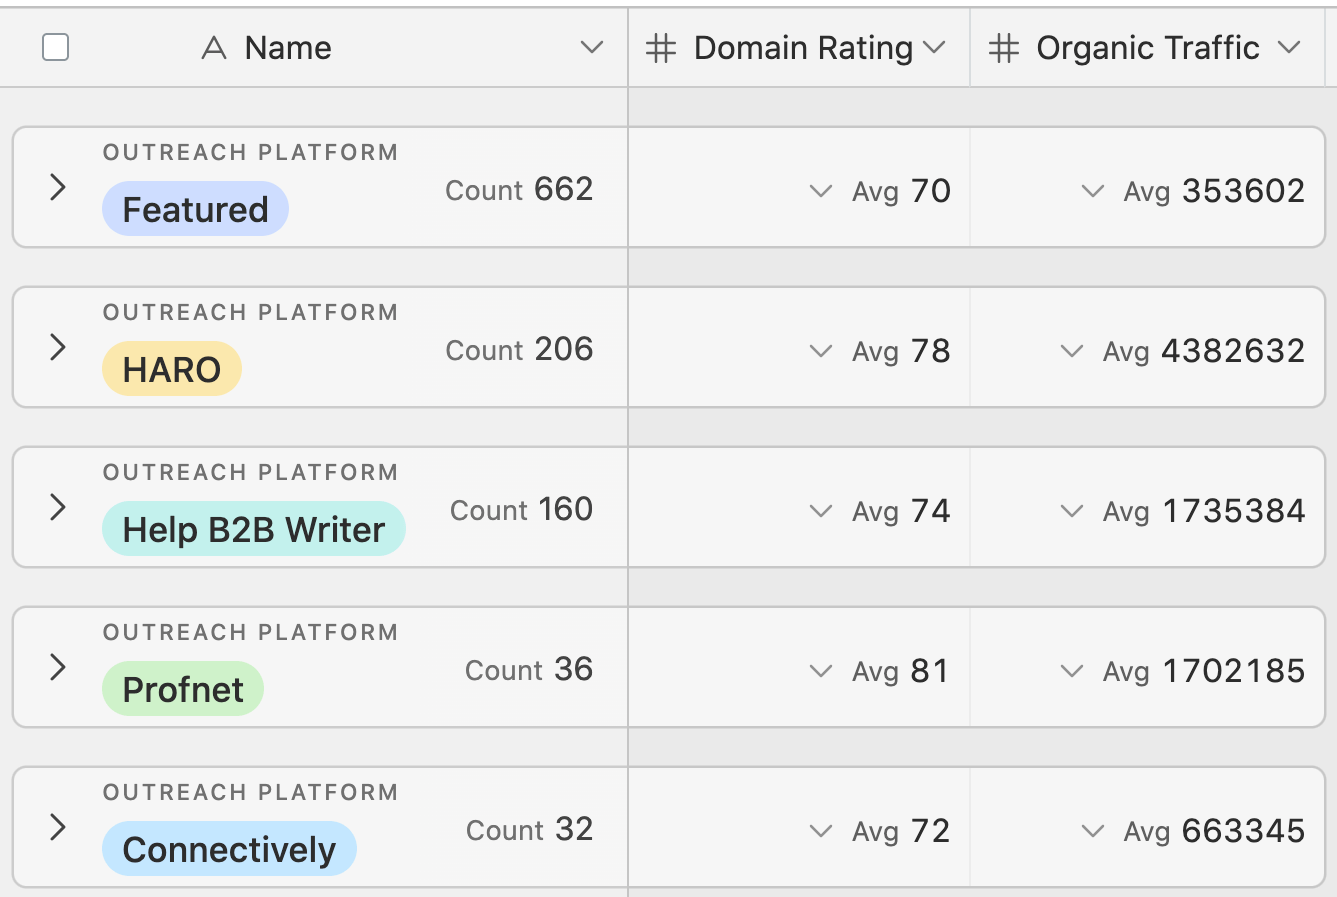The image size is (1337, 897).
Task: Expand the HARO group
Action: tap(58, 347)
